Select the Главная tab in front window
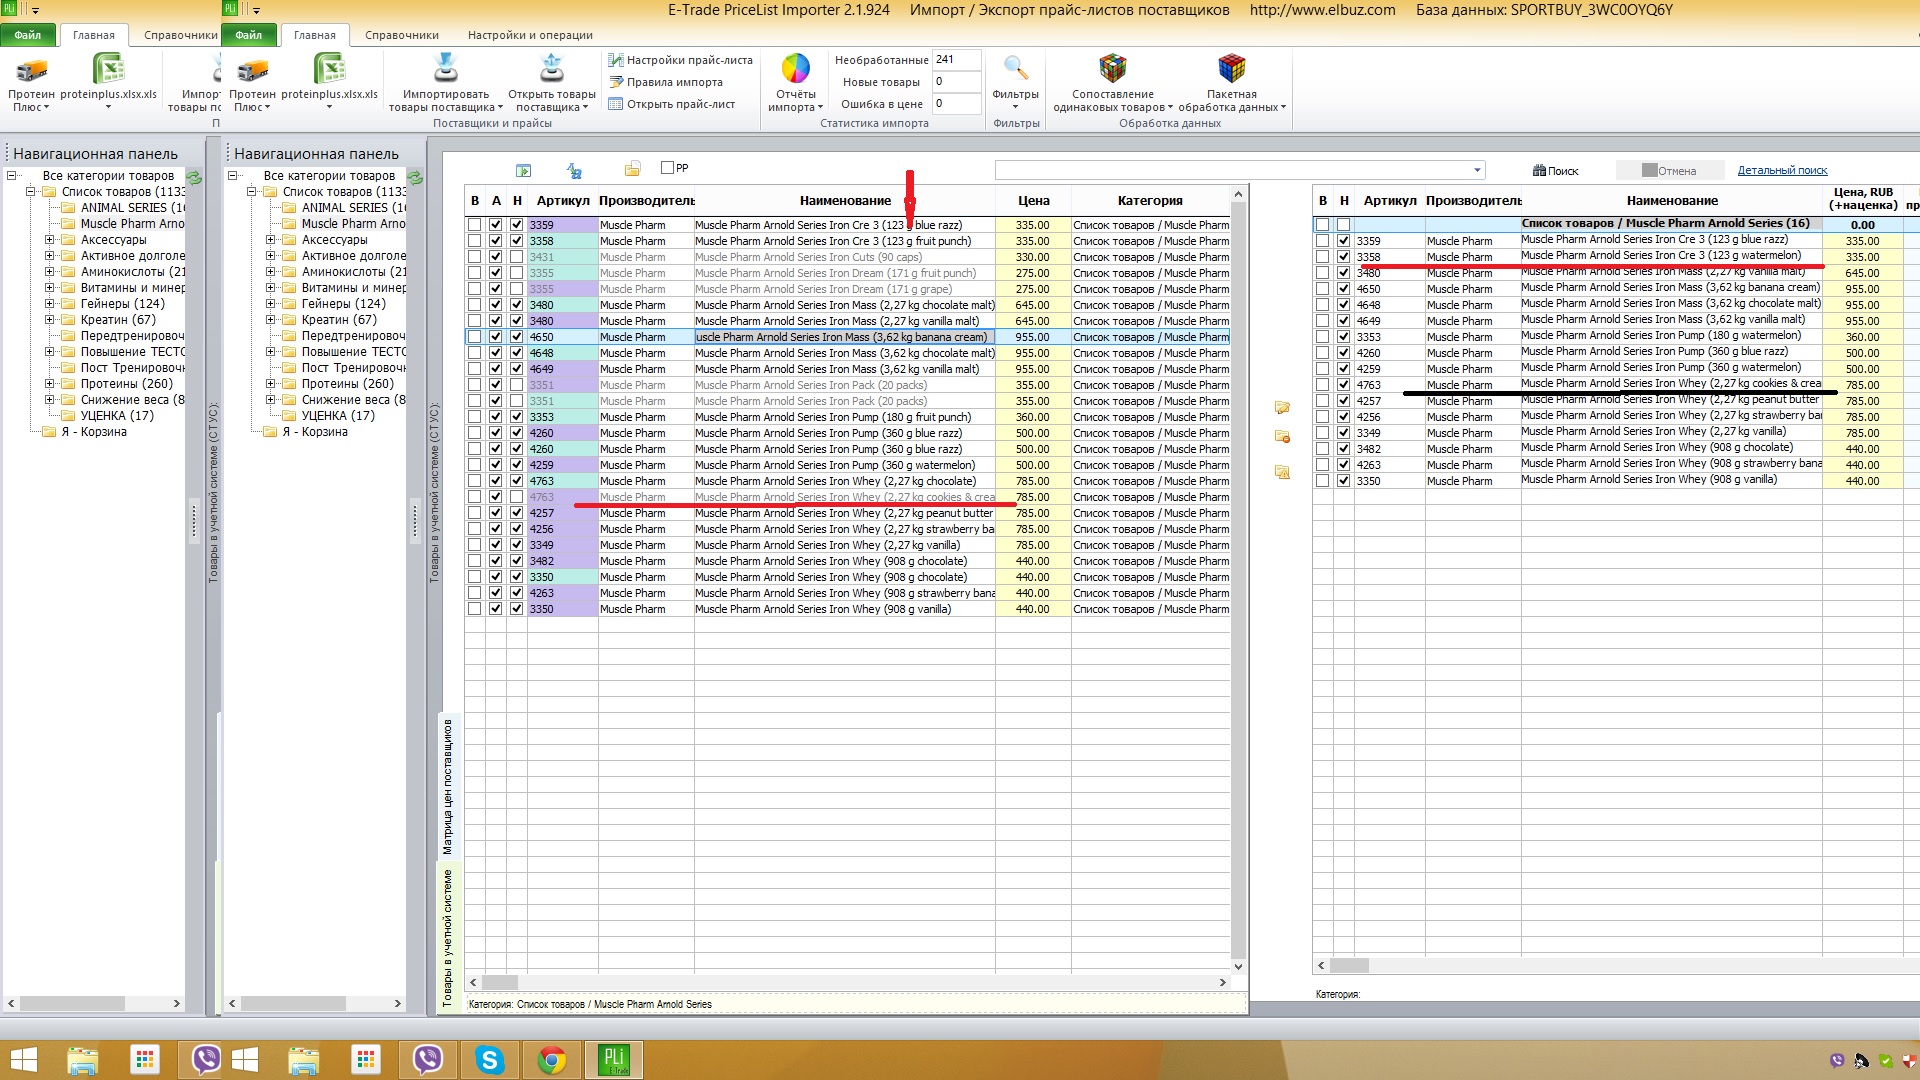This screenshot has height=1080, width=1920. [x=315, y=35]
